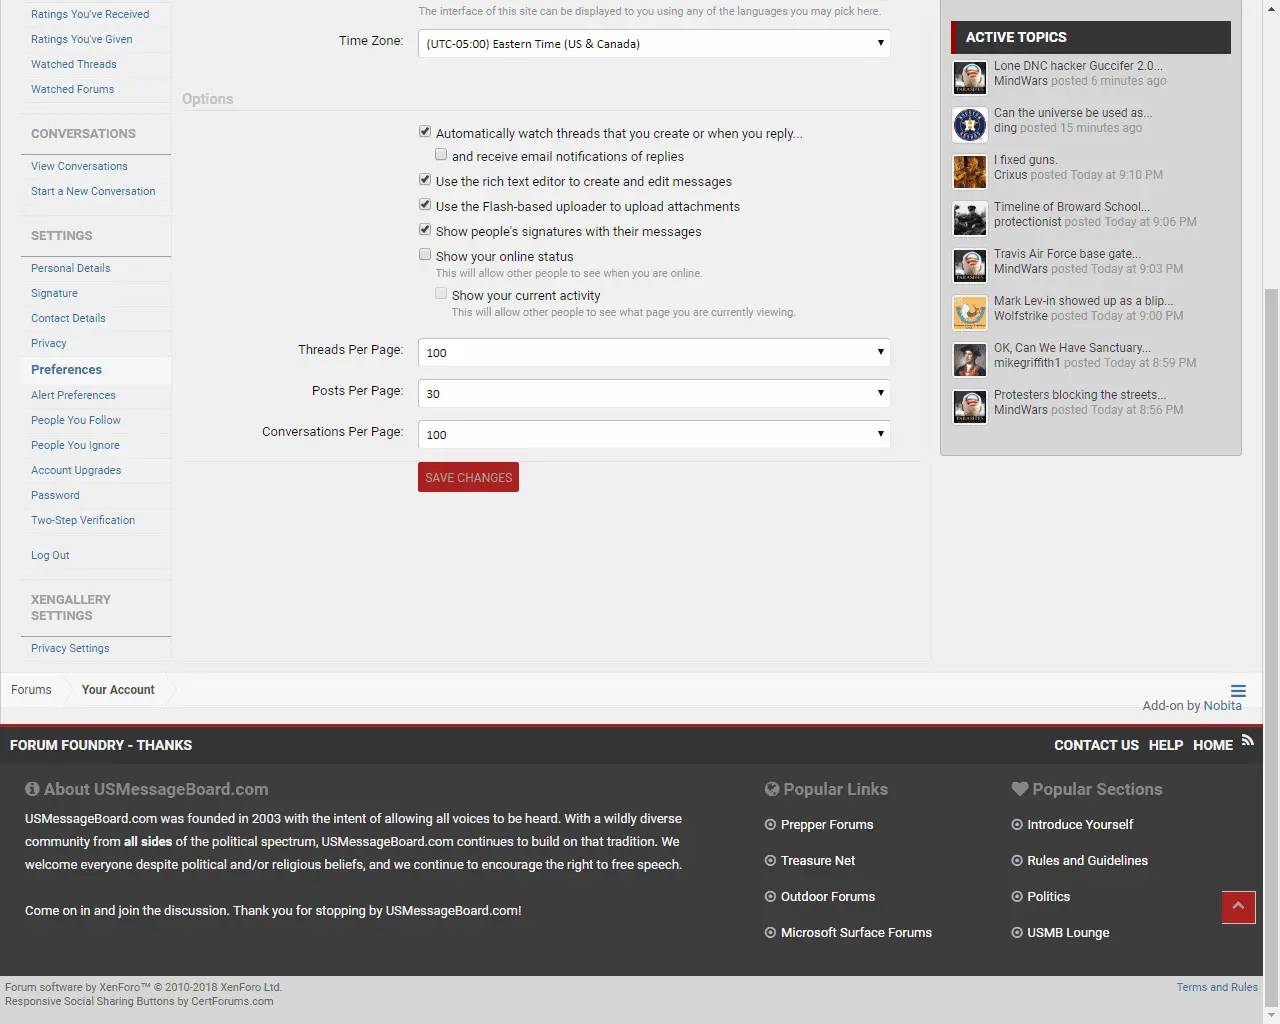Expand the Threads Per Page dropdown
1280x1024 pixels.
[x=653, y=353]
